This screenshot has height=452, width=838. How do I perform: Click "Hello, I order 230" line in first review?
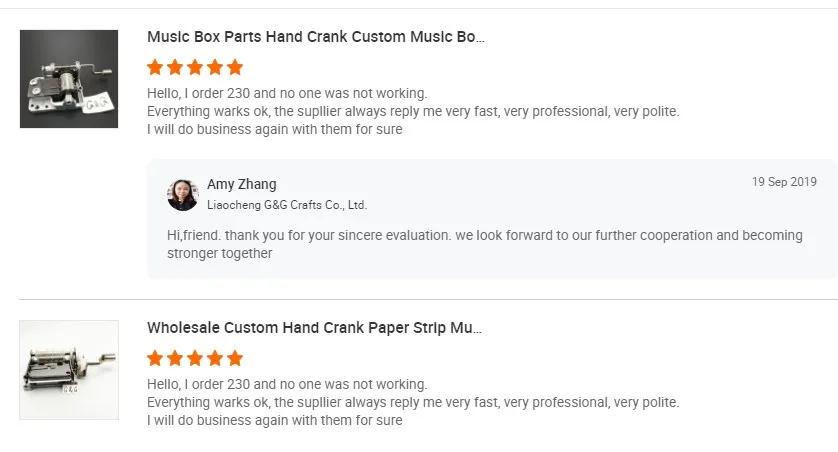point(286,93)
